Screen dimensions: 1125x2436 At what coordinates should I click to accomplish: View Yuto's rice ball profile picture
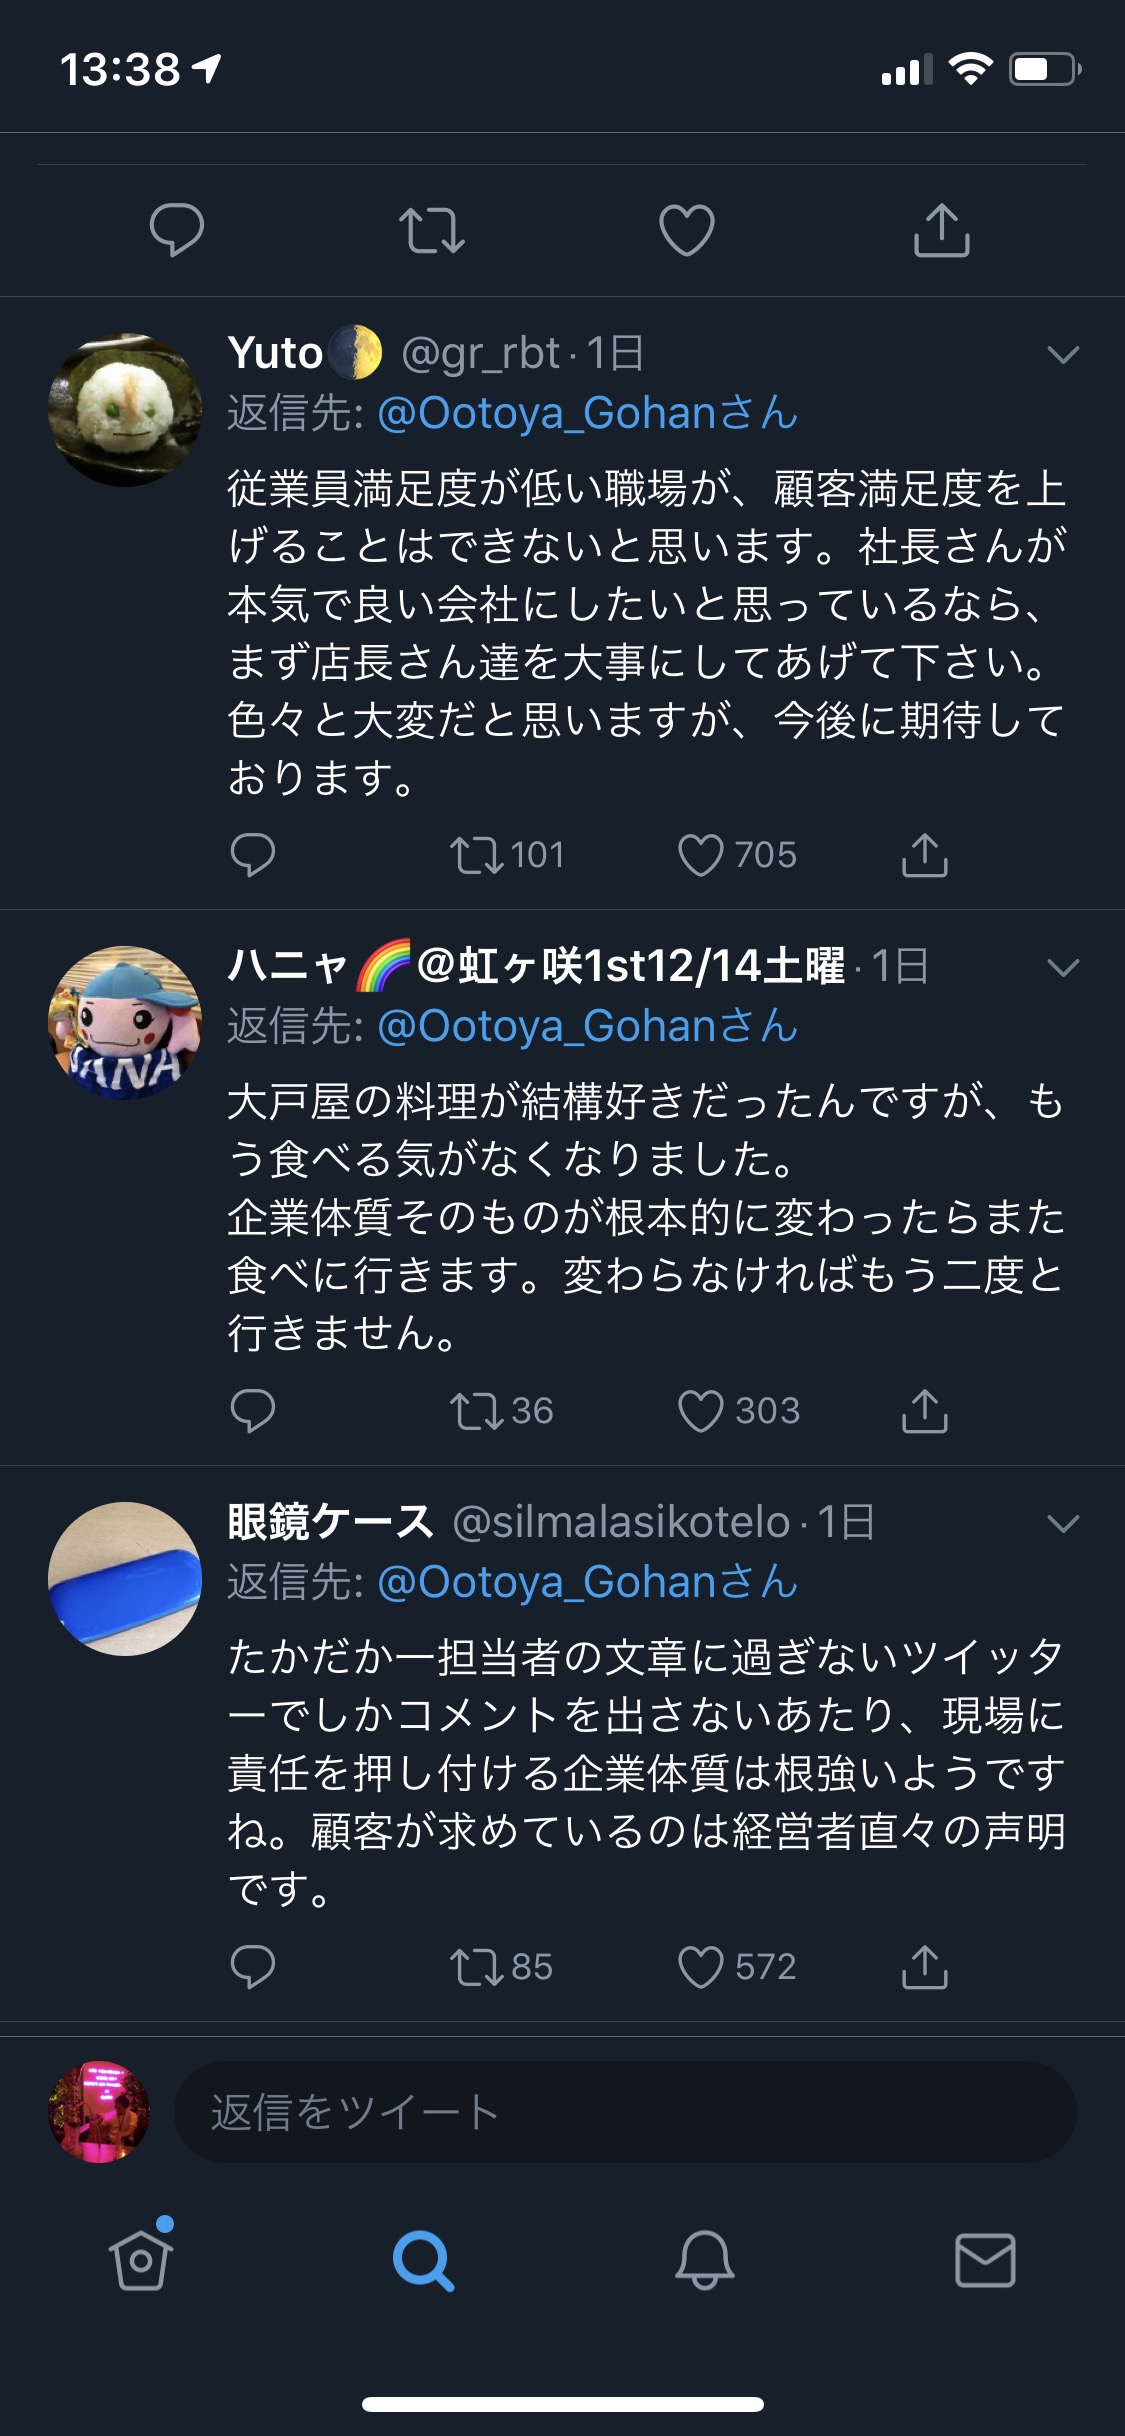tap(125, 410)
